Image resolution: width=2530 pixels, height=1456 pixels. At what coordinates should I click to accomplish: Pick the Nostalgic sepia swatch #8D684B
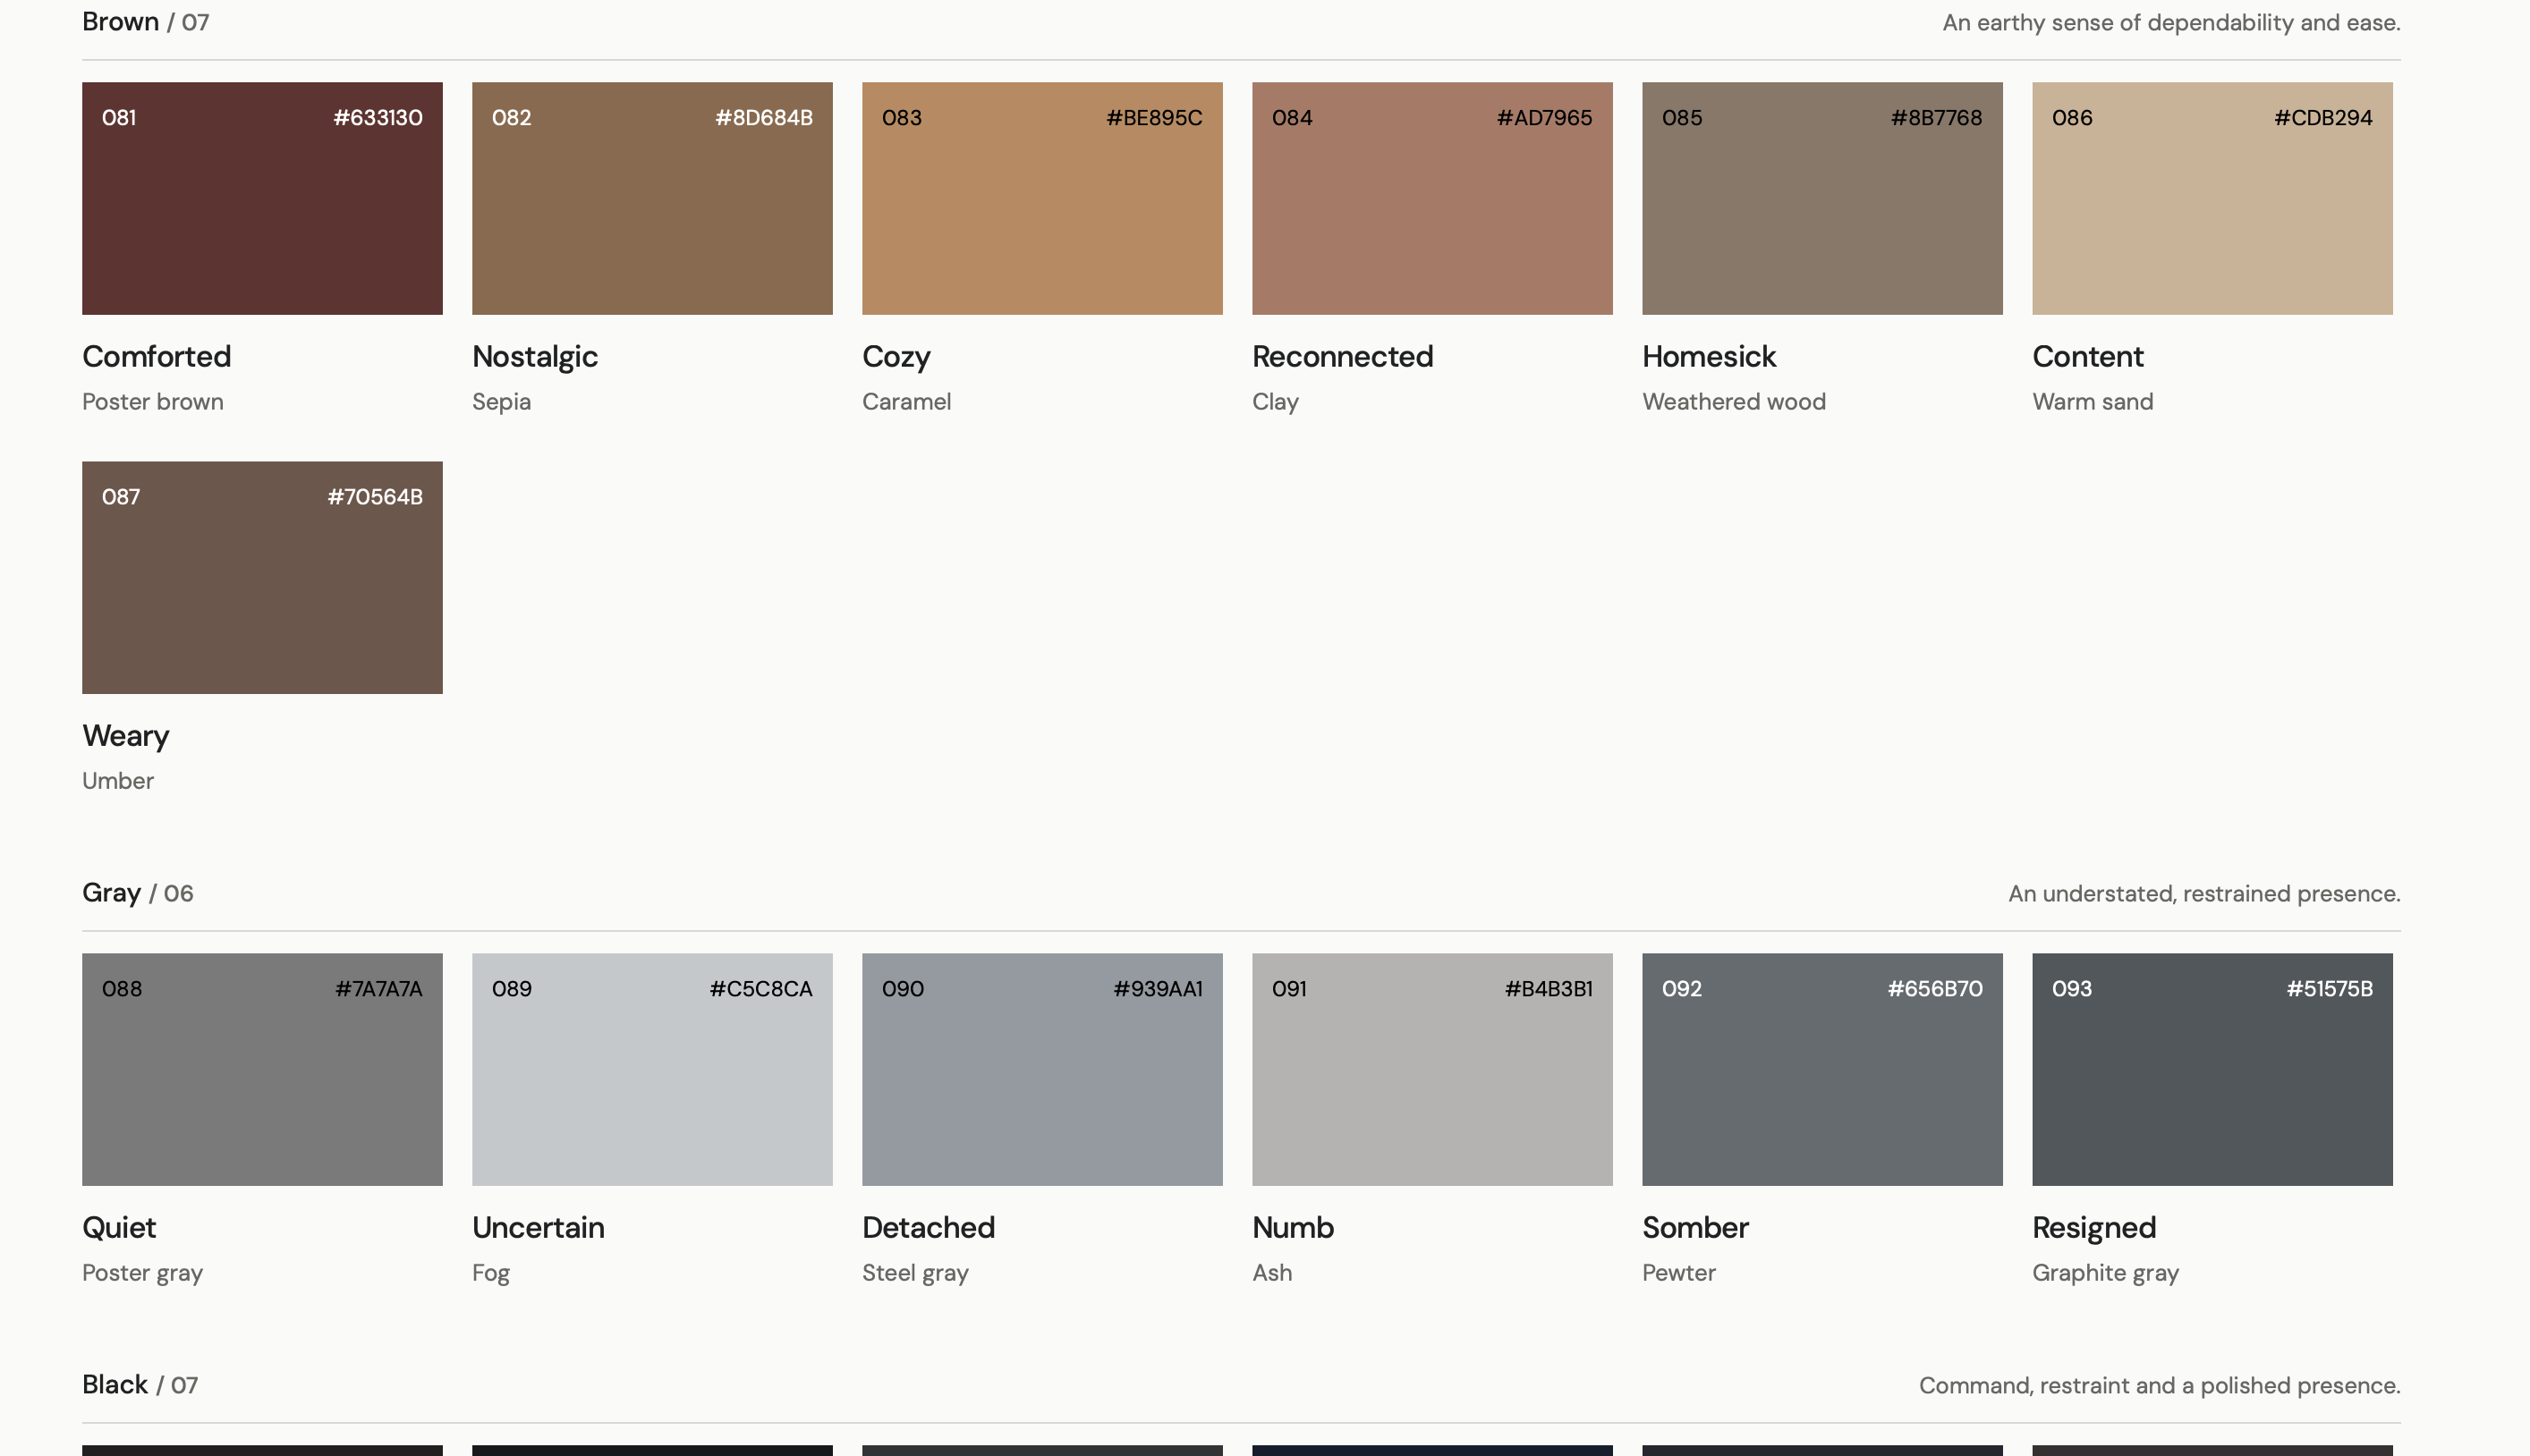(652, 198)
